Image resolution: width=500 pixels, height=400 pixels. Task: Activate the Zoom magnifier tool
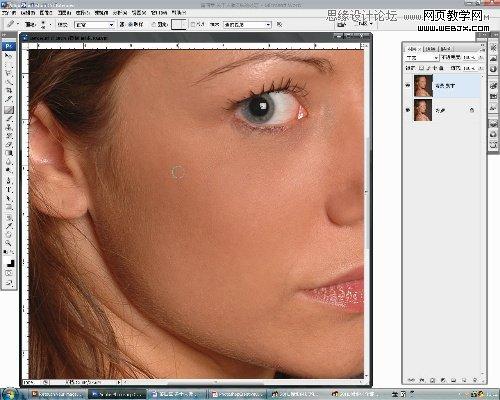(x=9, y=243)
